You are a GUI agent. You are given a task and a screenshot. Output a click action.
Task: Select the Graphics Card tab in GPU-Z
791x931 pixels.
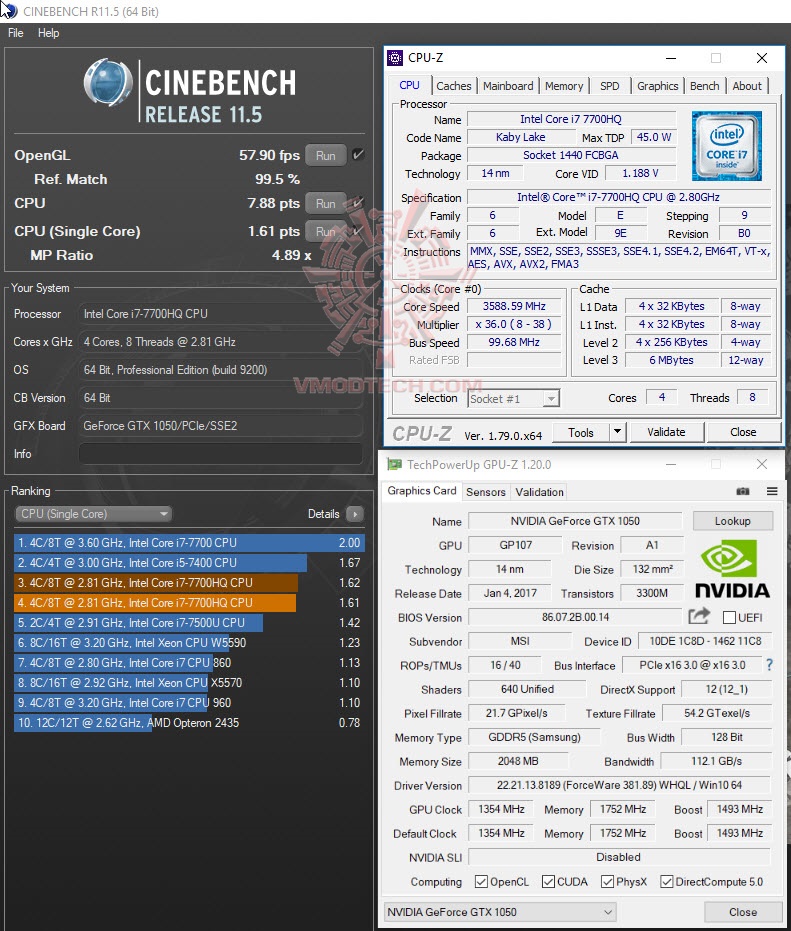[x=422, y=490]
